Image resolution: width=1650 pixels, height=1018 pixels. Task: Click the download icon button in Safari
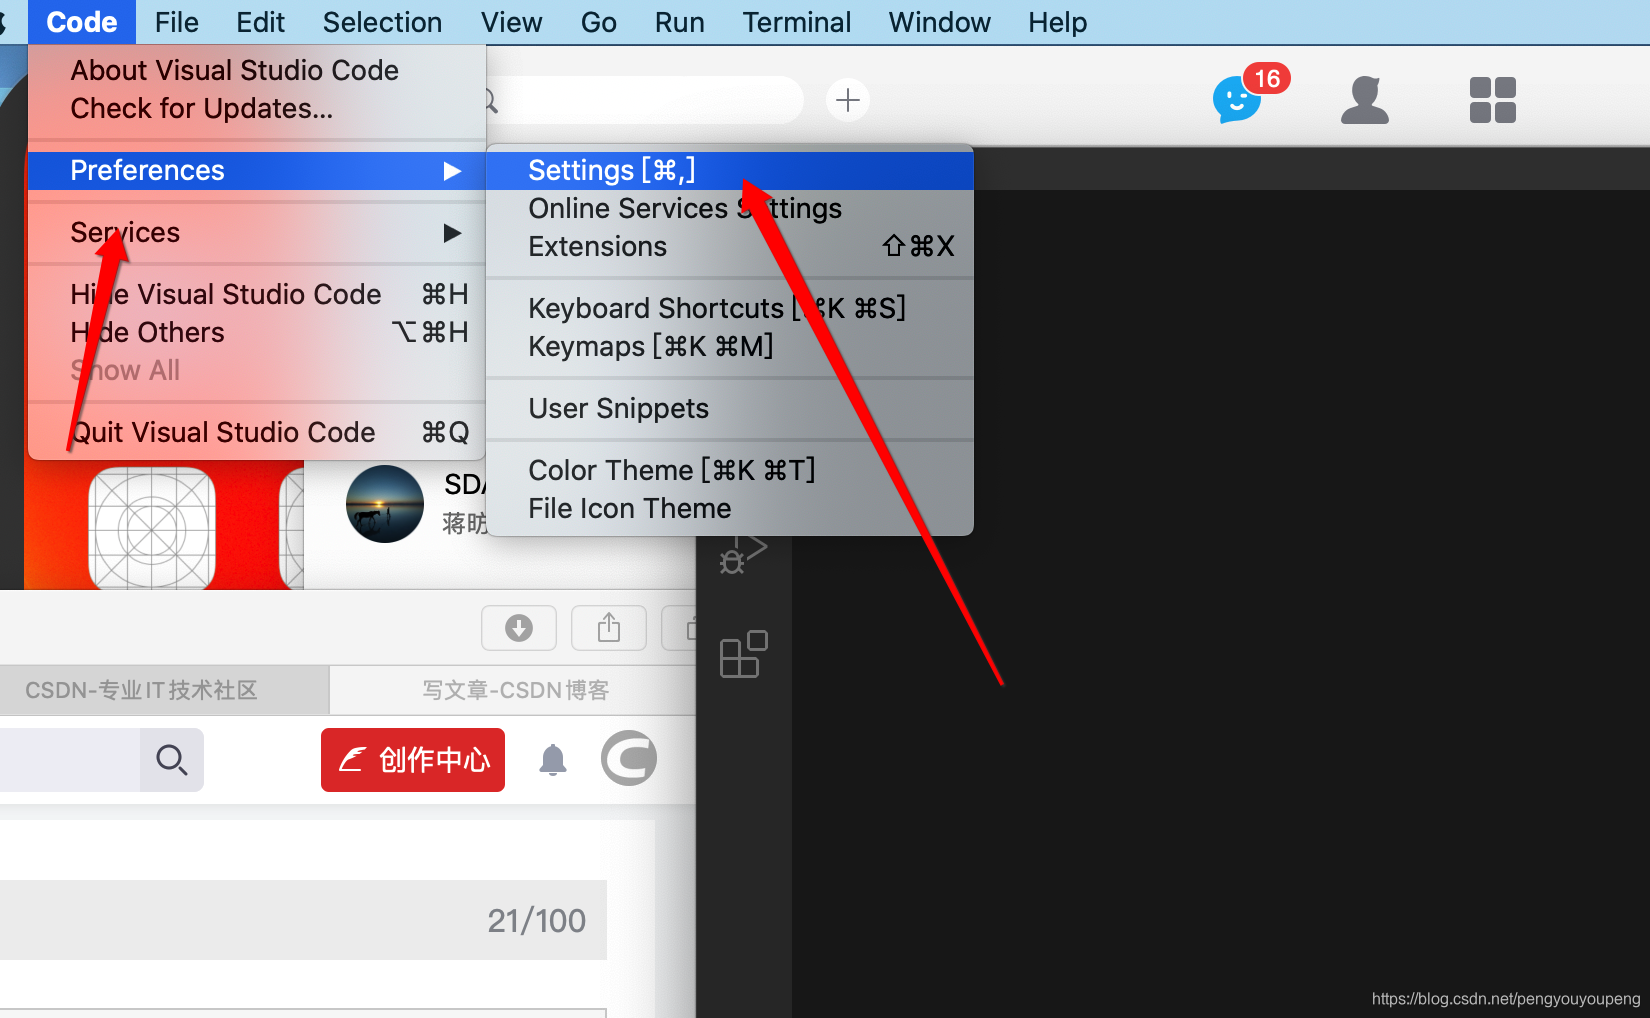coord(519,628)
